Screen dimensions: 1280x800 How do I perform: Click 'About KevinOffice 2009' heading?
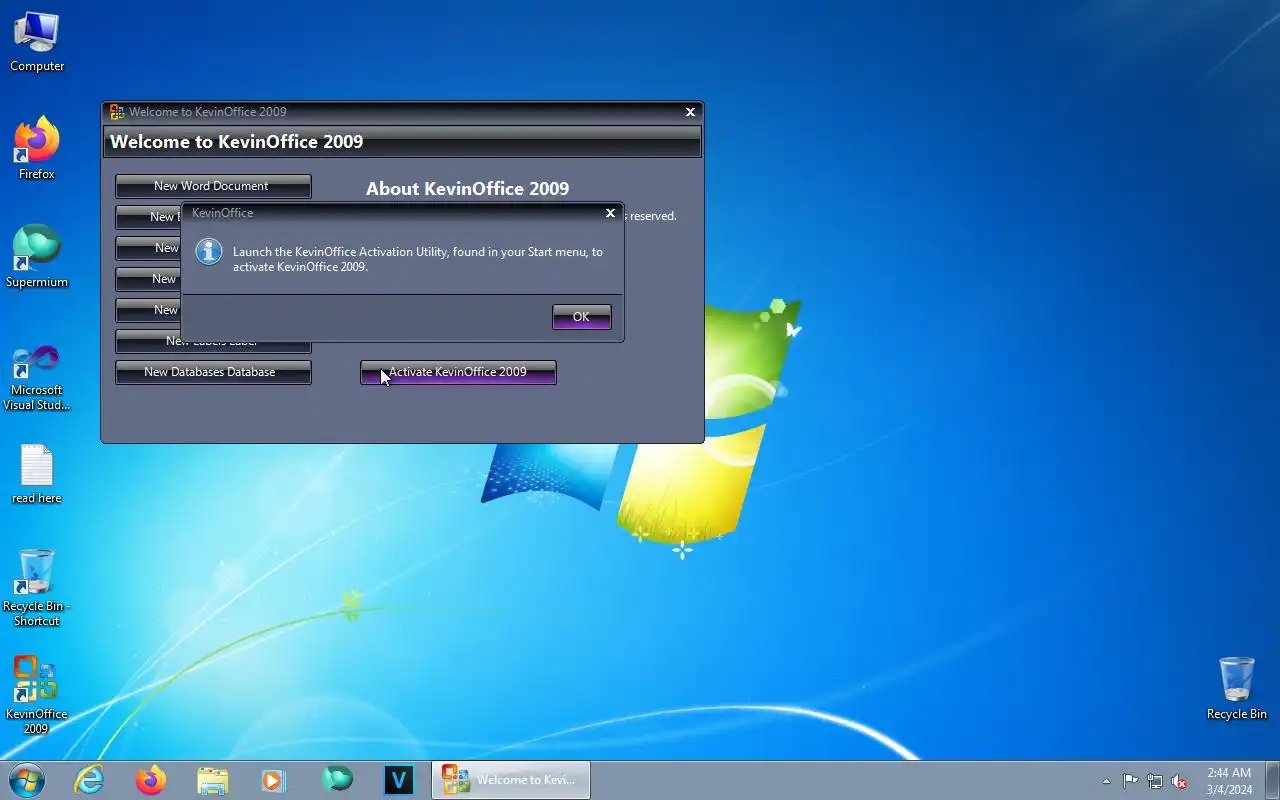467,189
